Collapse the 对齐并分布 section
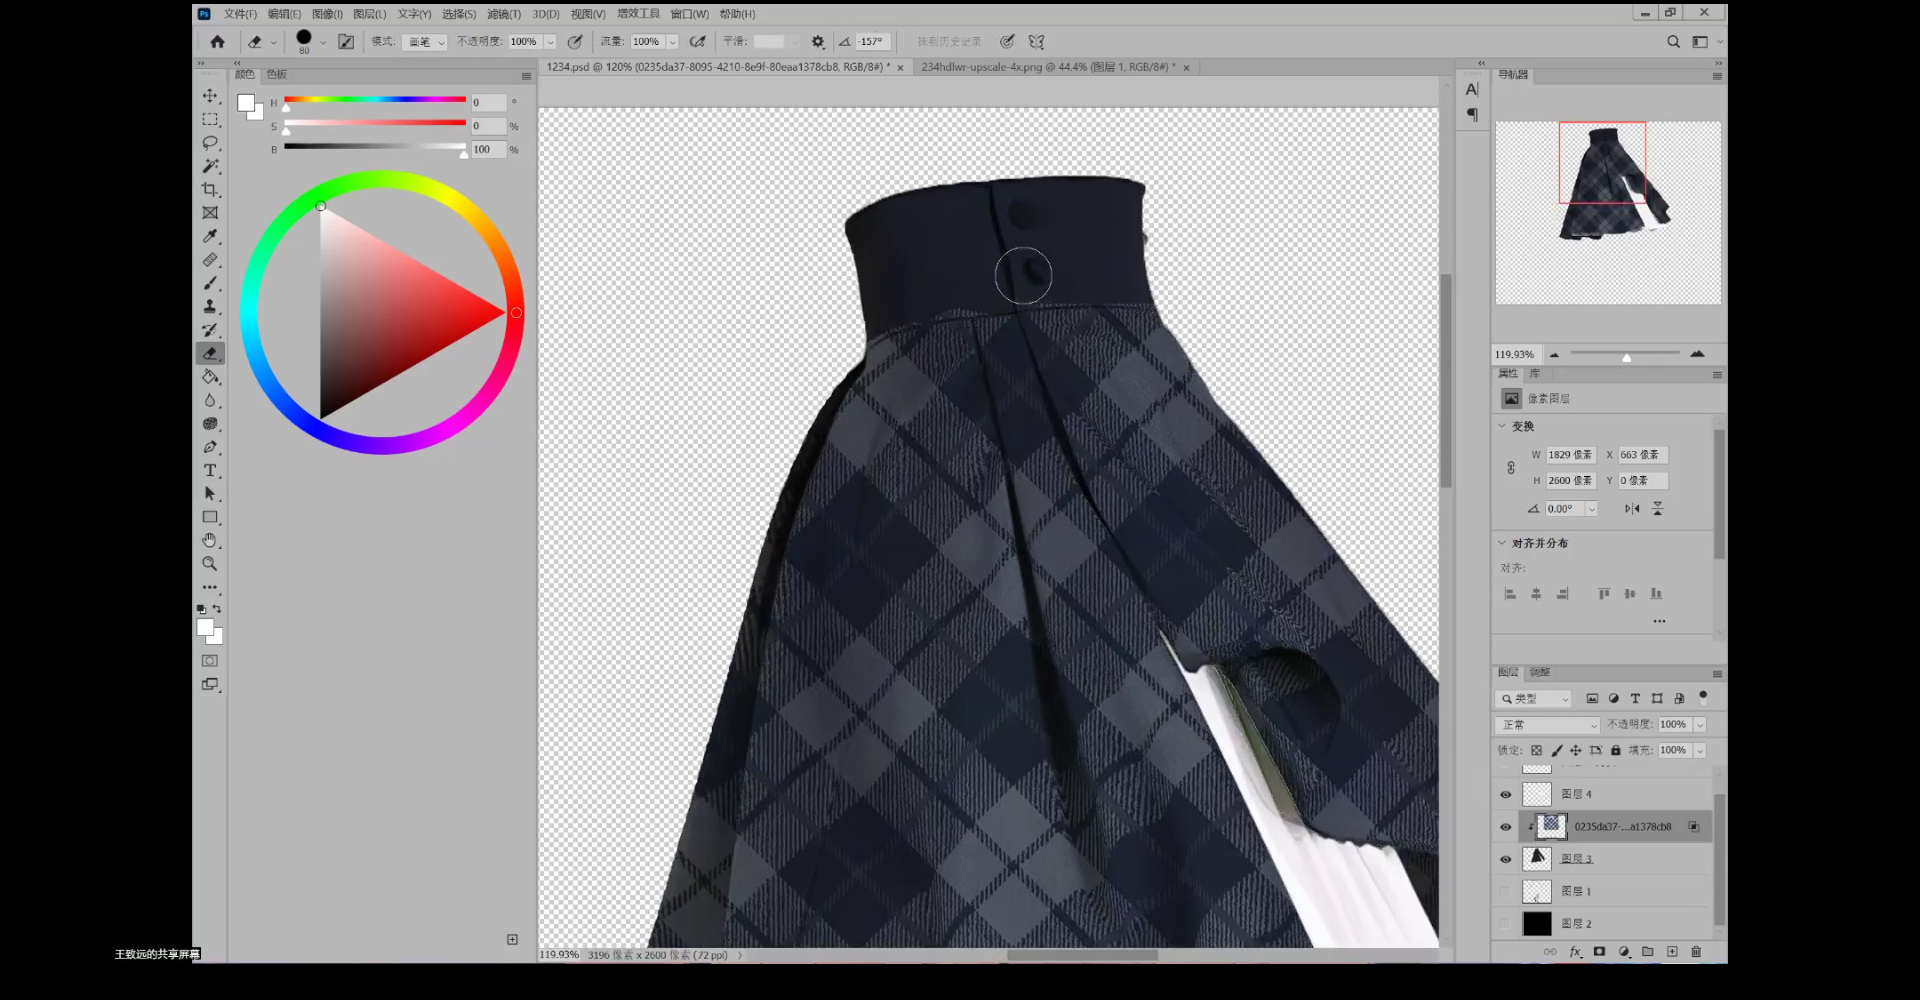Screen dimensions: 1920x1000 pos(1502,543)
